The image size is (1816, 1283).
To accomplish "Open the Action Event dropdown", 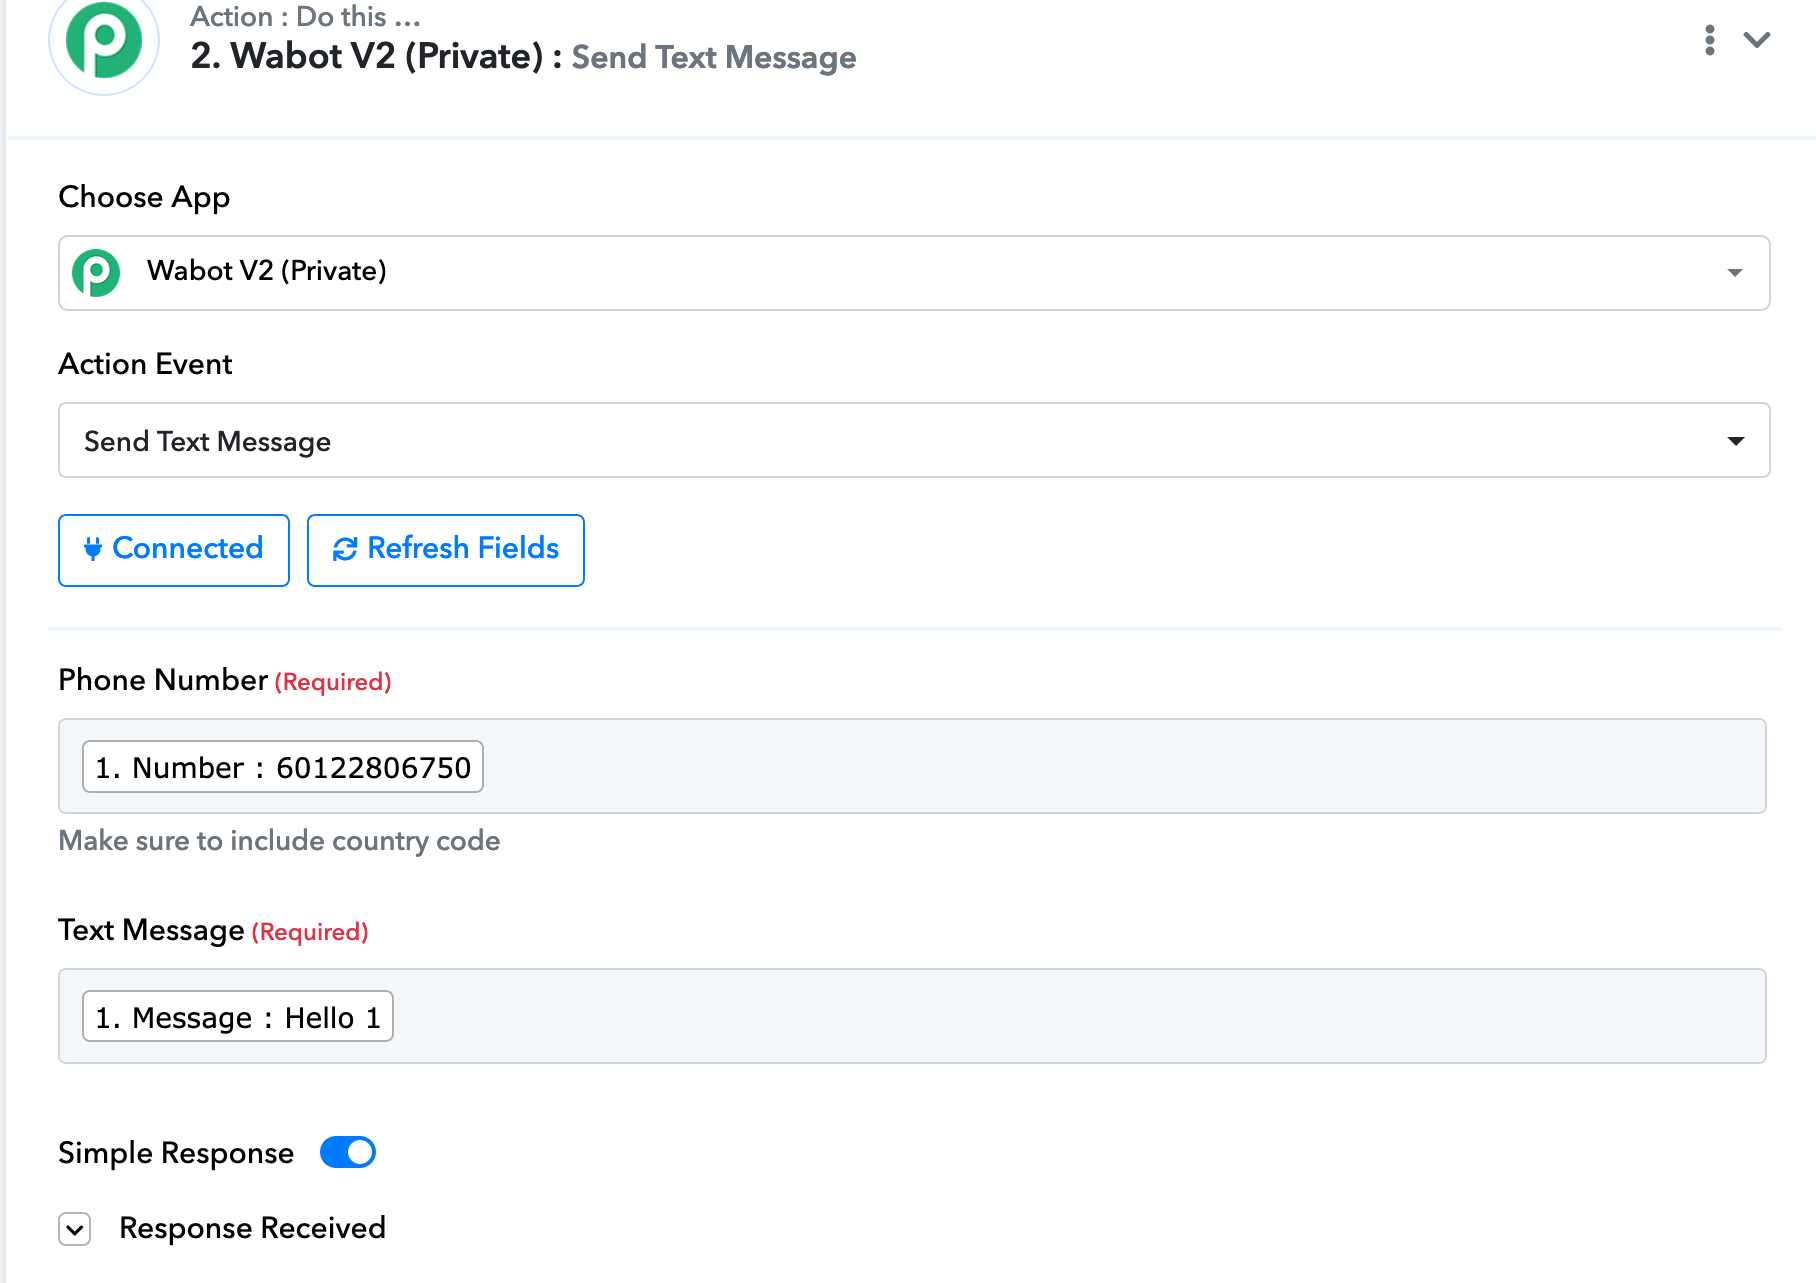I will tap(914, 440).
